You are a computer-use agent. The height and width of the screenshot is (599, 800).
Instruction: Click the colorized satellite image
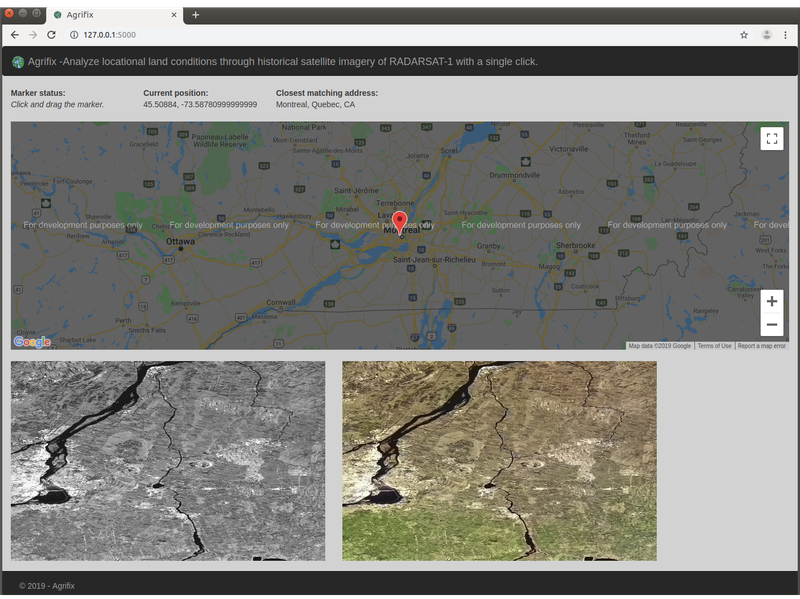[x=499, y=461]
